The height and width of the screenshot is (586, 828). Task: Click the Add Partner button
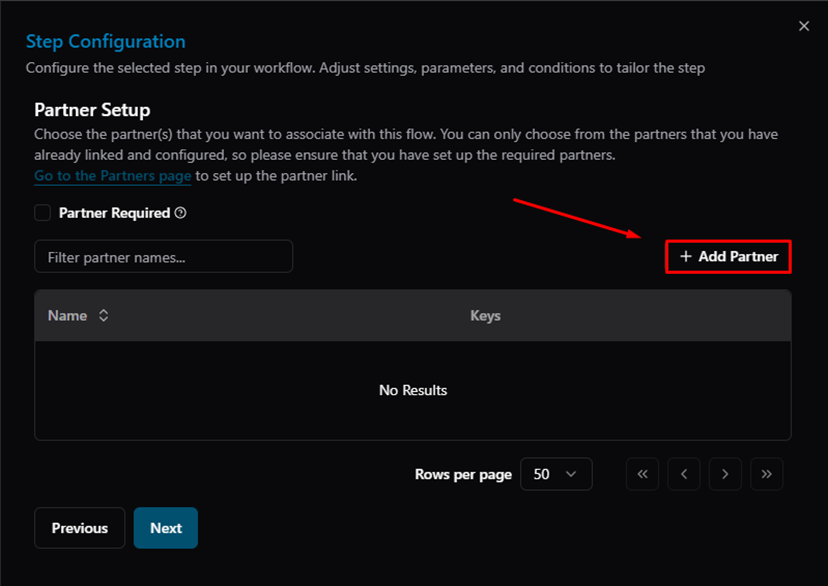pos(728,257)
